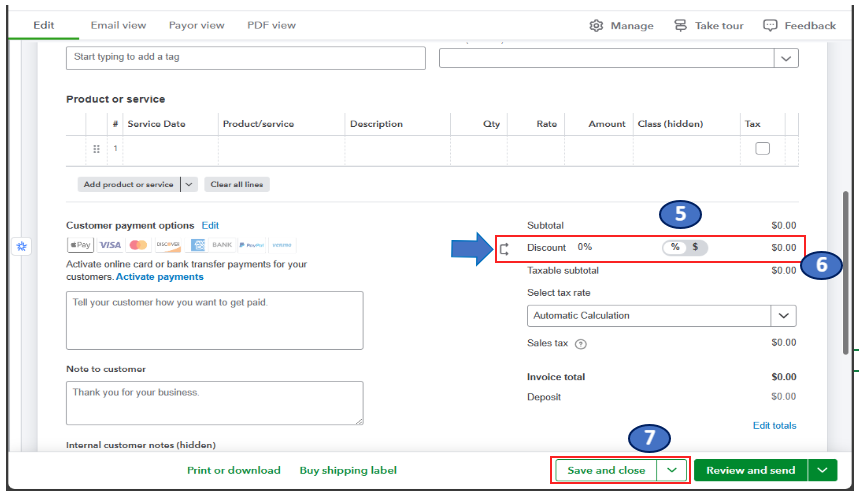Click the Review and send button

tap(751, 470)
